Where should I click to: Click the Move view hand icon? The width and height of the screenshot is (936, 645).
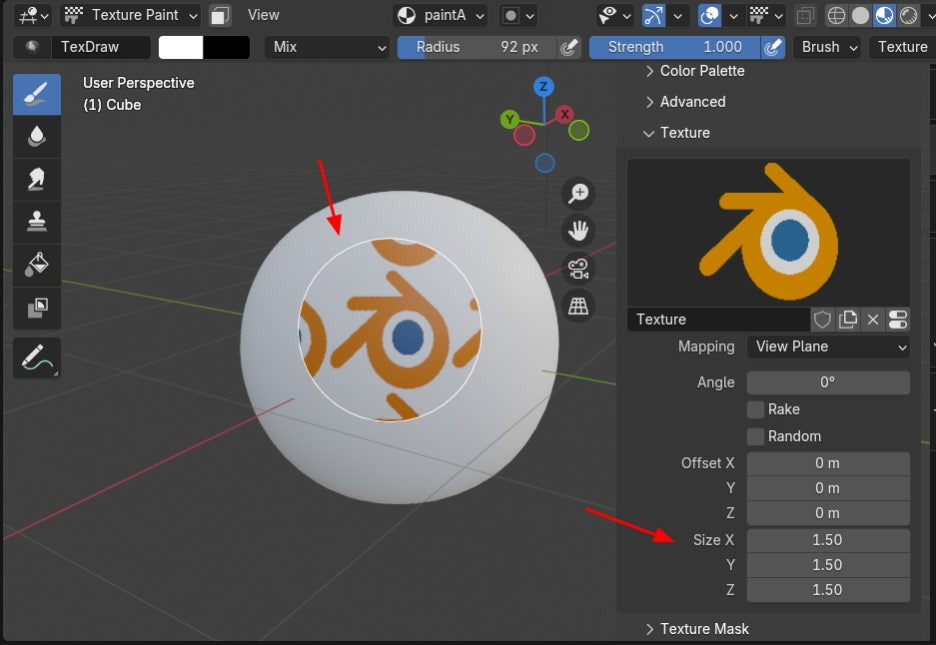(578, 231)
